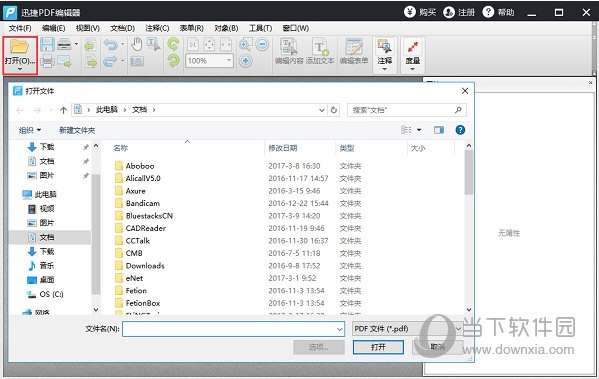The height and width of the screenshot is (379, 599).
Task: Open the 编辑(E) menu
Action: point(53,28)
